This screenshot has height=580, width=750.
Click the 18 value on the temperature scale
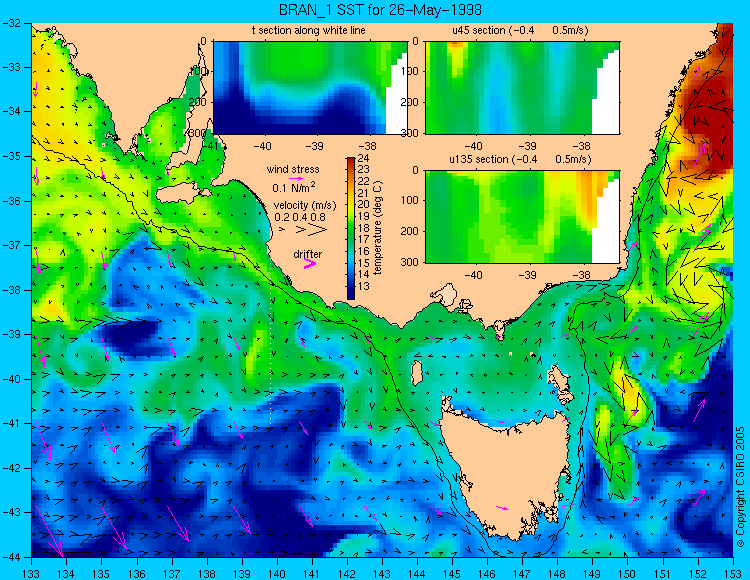(364, 228)
